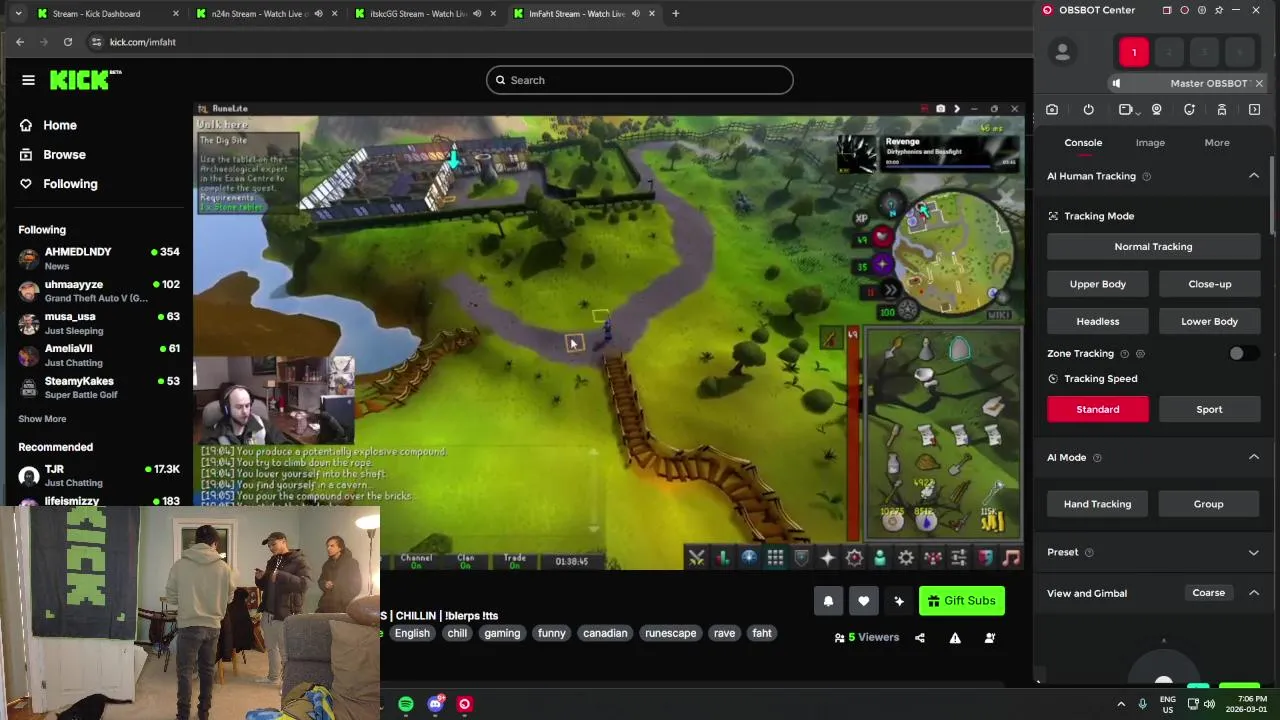Screen dimensions: 1280x720
Task: Click the OBSBOT record circle icon
Action: (x=1184, y=10)
